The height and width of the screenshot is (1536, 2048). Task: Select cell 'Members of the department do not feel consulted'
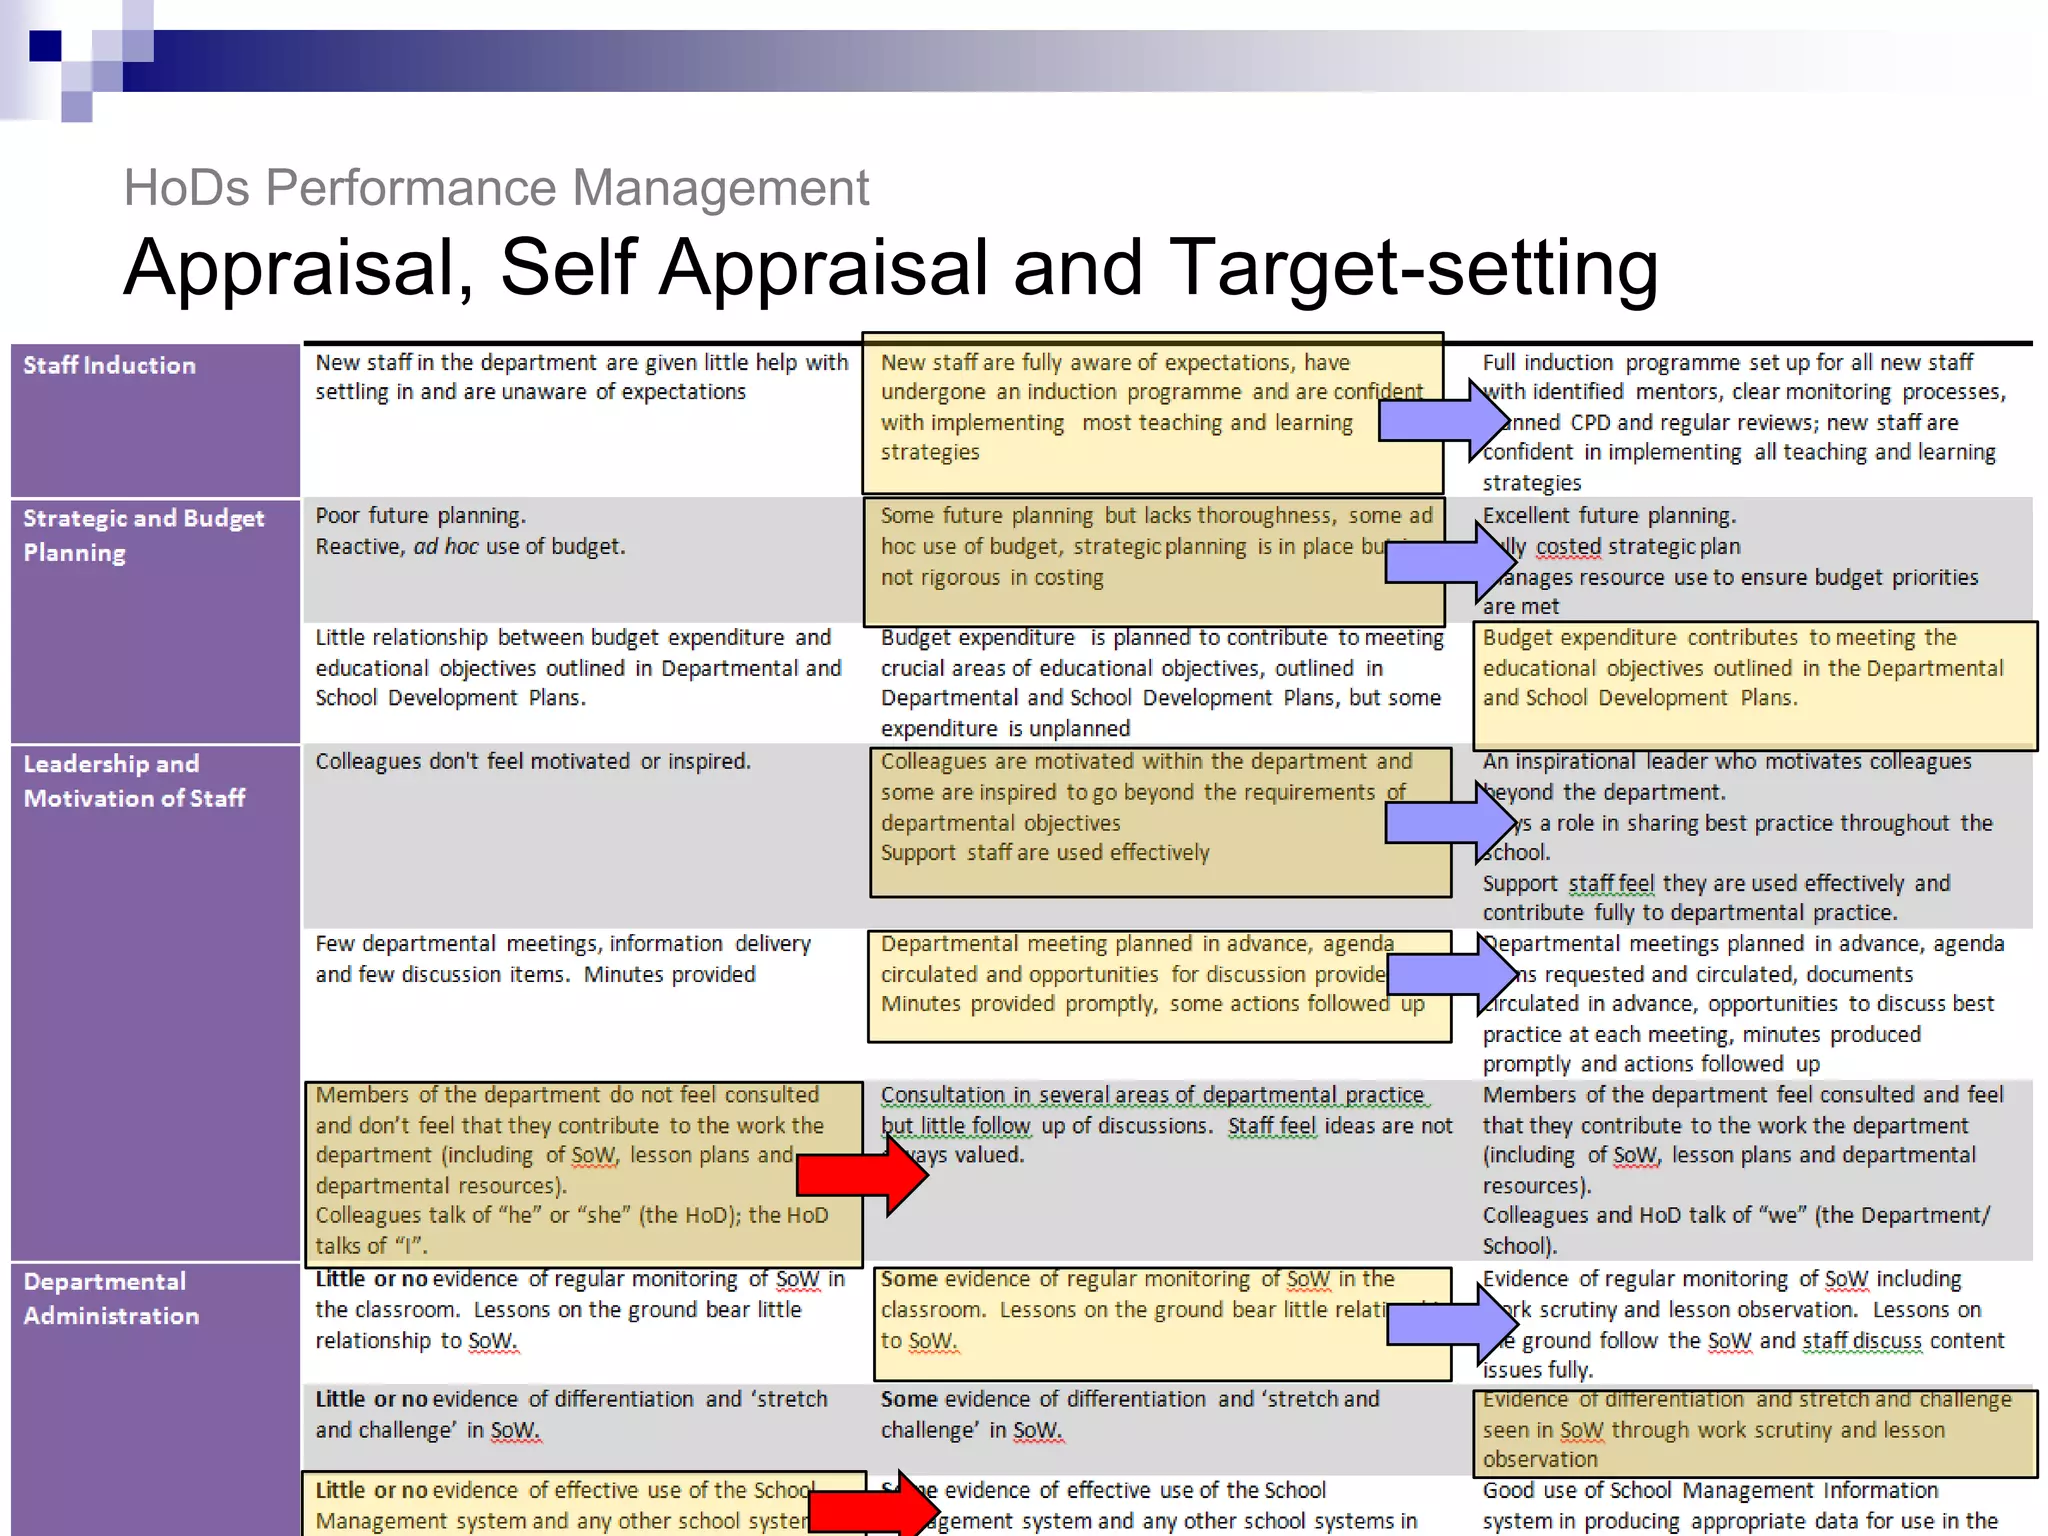pyautogui.click(x=583, y=1173)
